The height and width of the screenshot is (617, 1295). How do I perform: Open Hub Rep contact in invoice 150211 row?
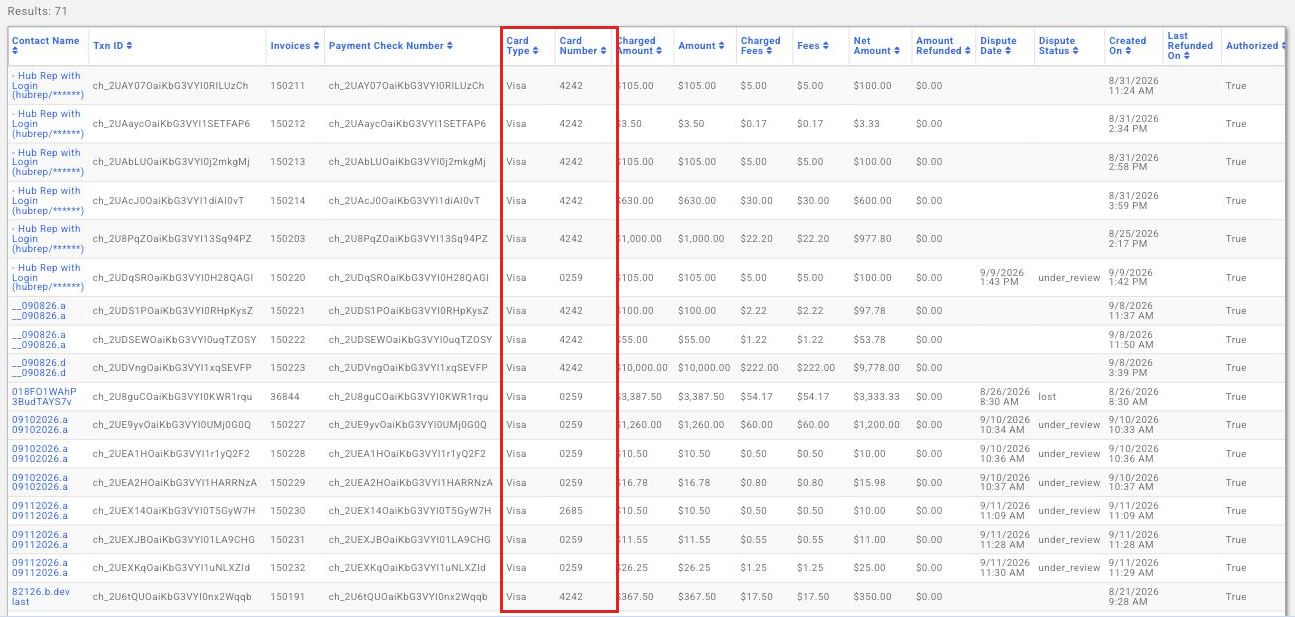46,86
